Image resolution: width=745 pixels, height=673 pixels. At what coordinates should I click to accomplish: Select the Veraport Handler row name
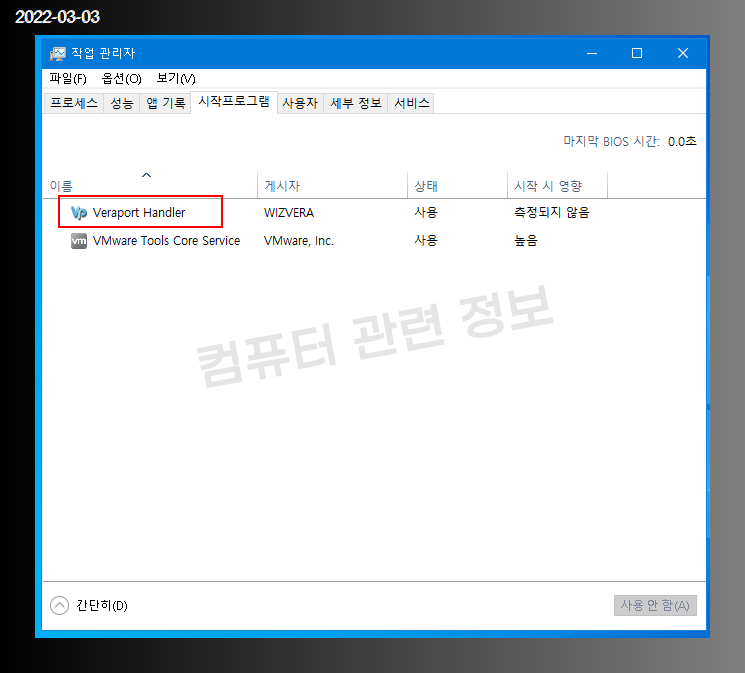[x=139, y=212]
